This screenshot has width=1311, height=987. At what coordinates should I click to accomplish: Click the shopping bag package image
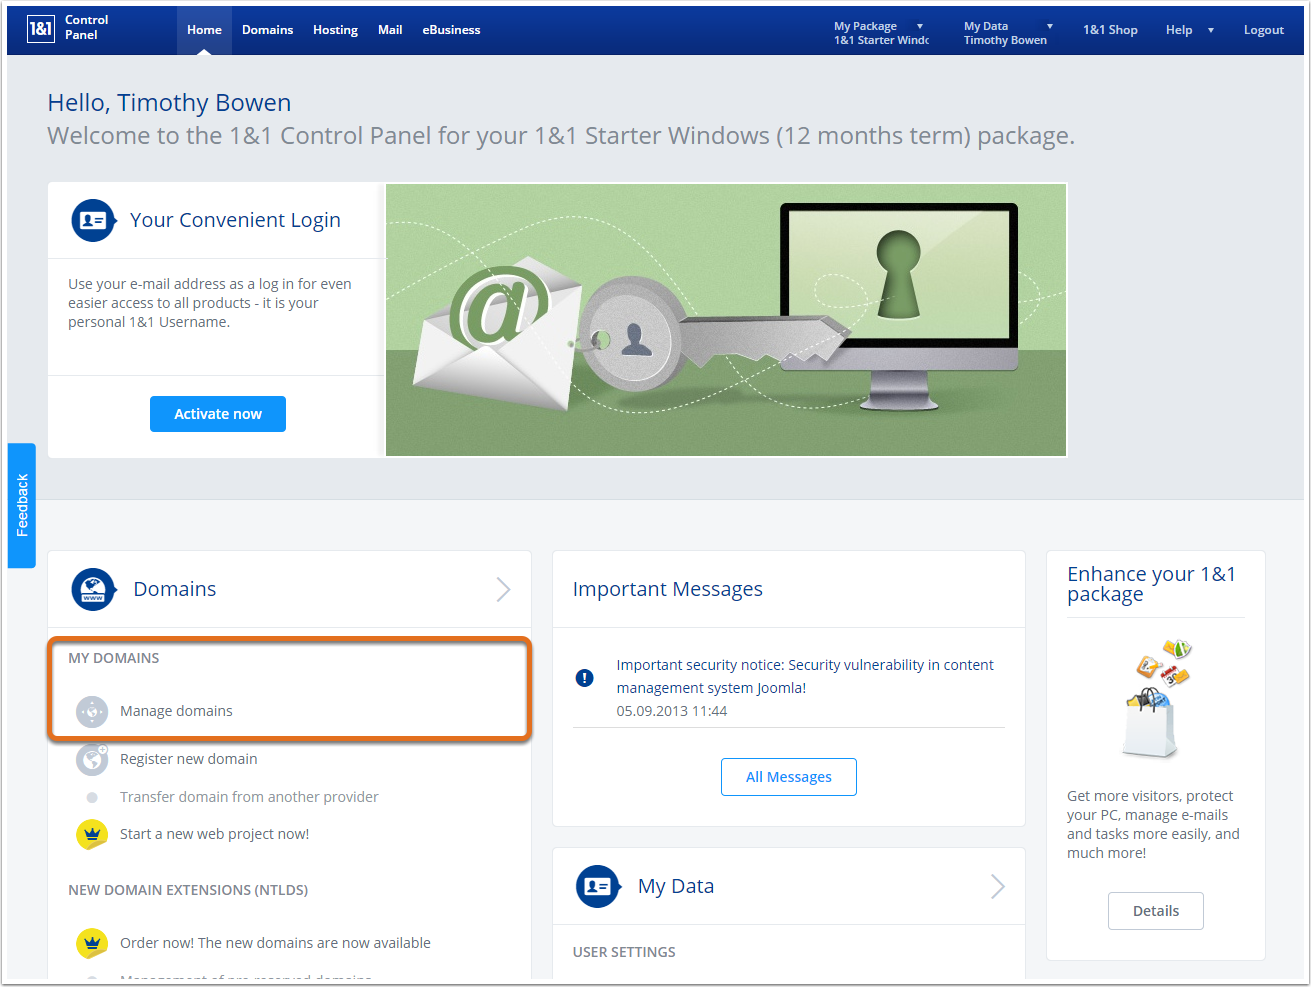pos(1155,700)
